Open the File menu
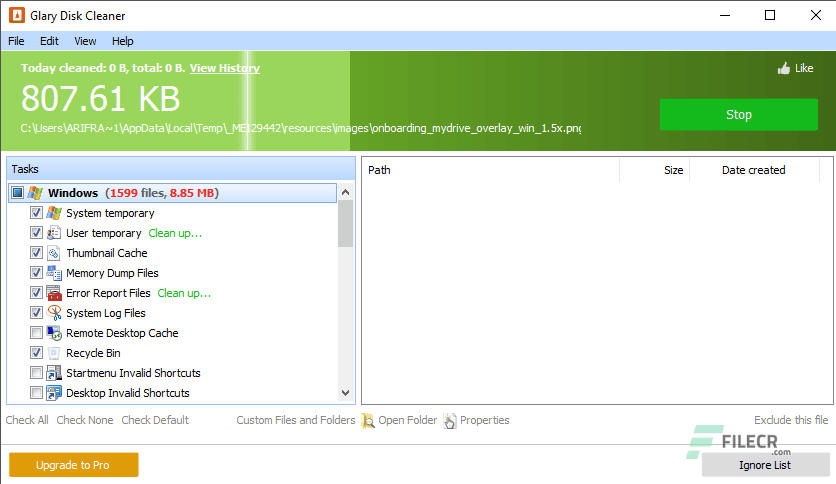The height and width of the screenshot is (484, 836). tap(16, 41)
